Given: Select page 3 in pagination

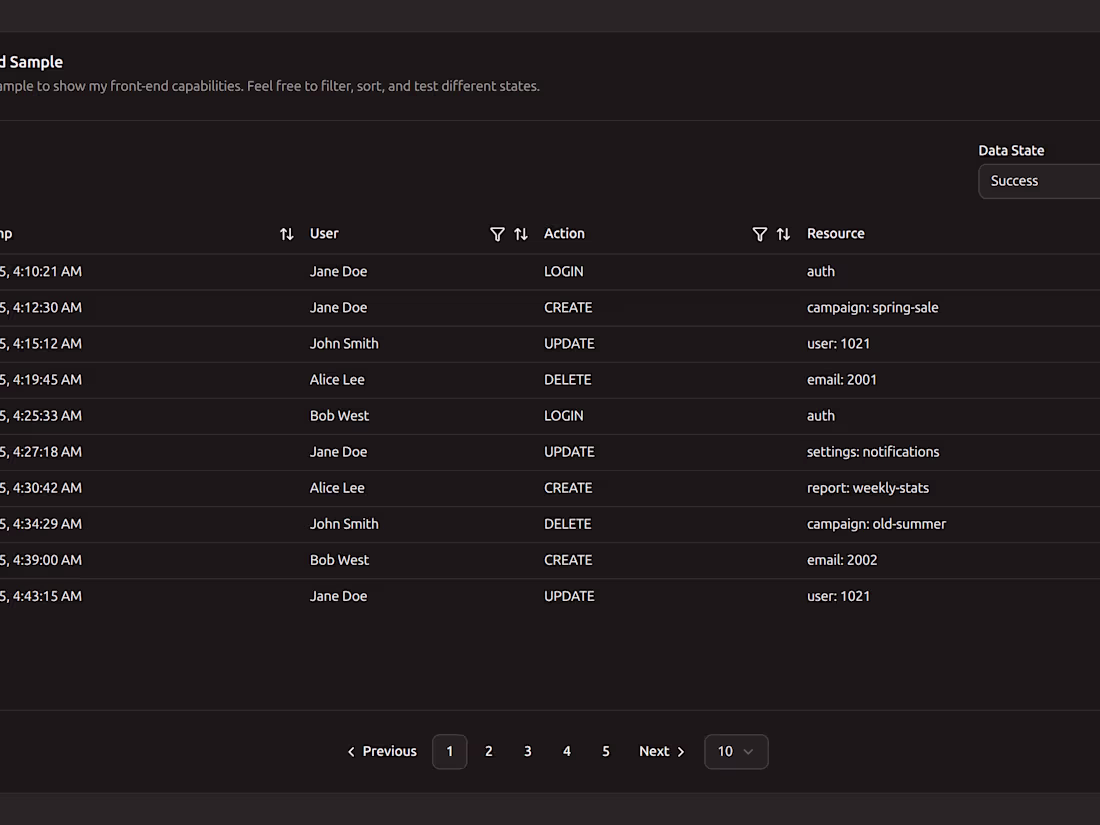Looking at the screenshot, I should click(527, 751).
